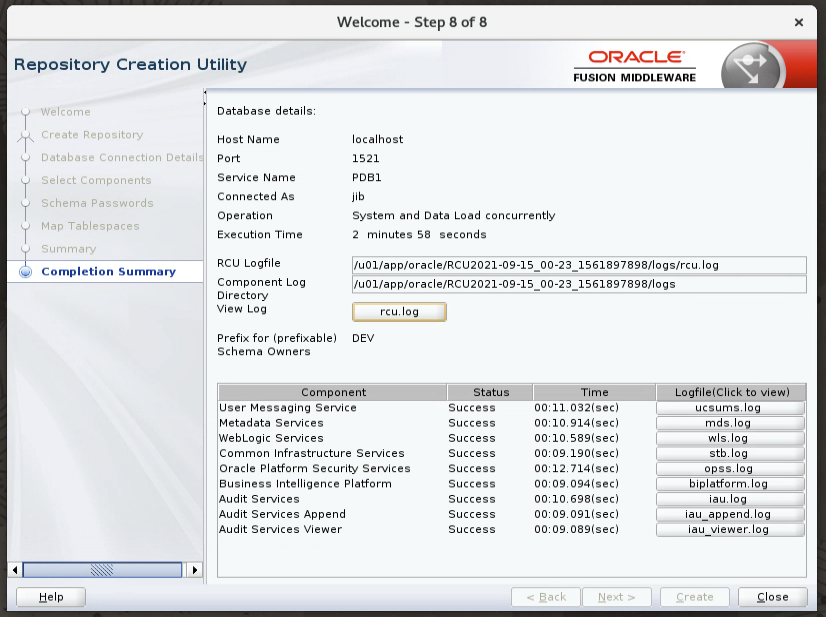
Task: Click the service name value PDB1
Action: [367, 178]
